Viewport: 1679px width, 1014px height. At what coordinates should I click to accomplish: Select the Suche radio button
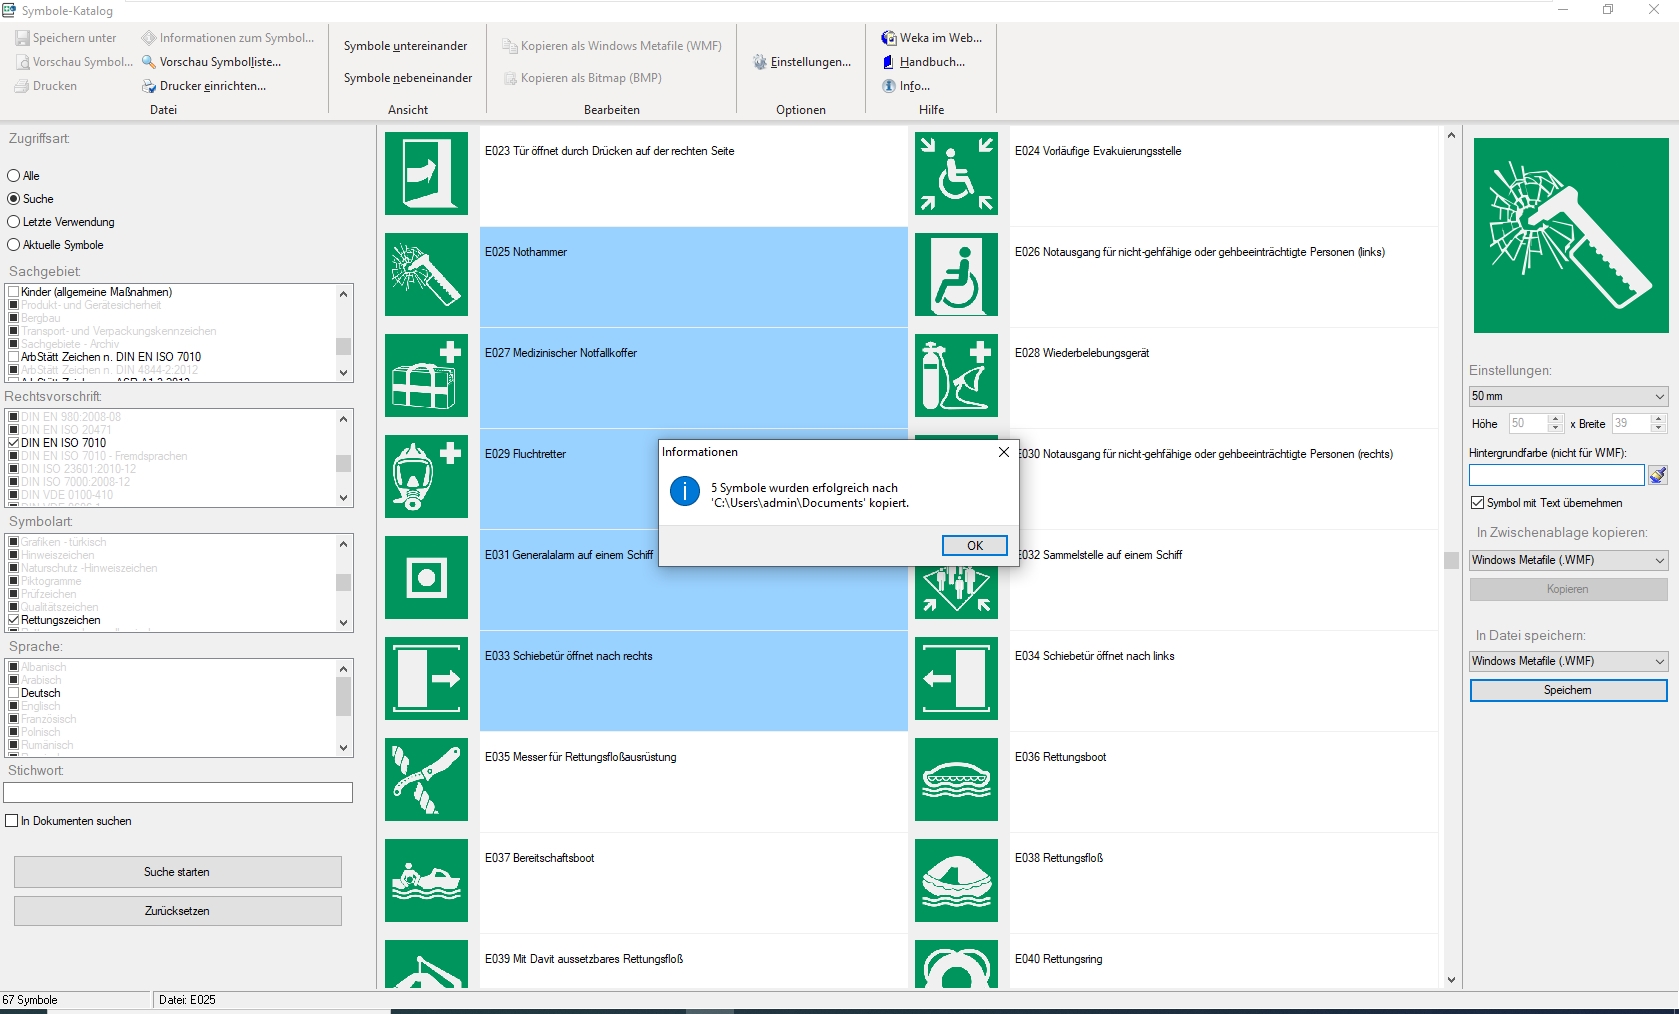coord(14,199)
